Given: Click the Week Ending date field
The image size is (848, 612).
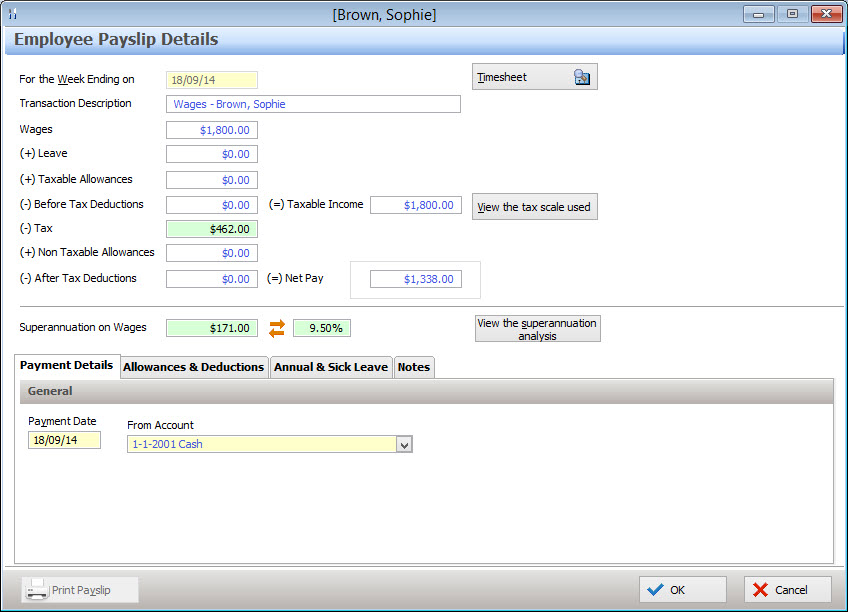Looking at the screenshot, I should 211,80.
